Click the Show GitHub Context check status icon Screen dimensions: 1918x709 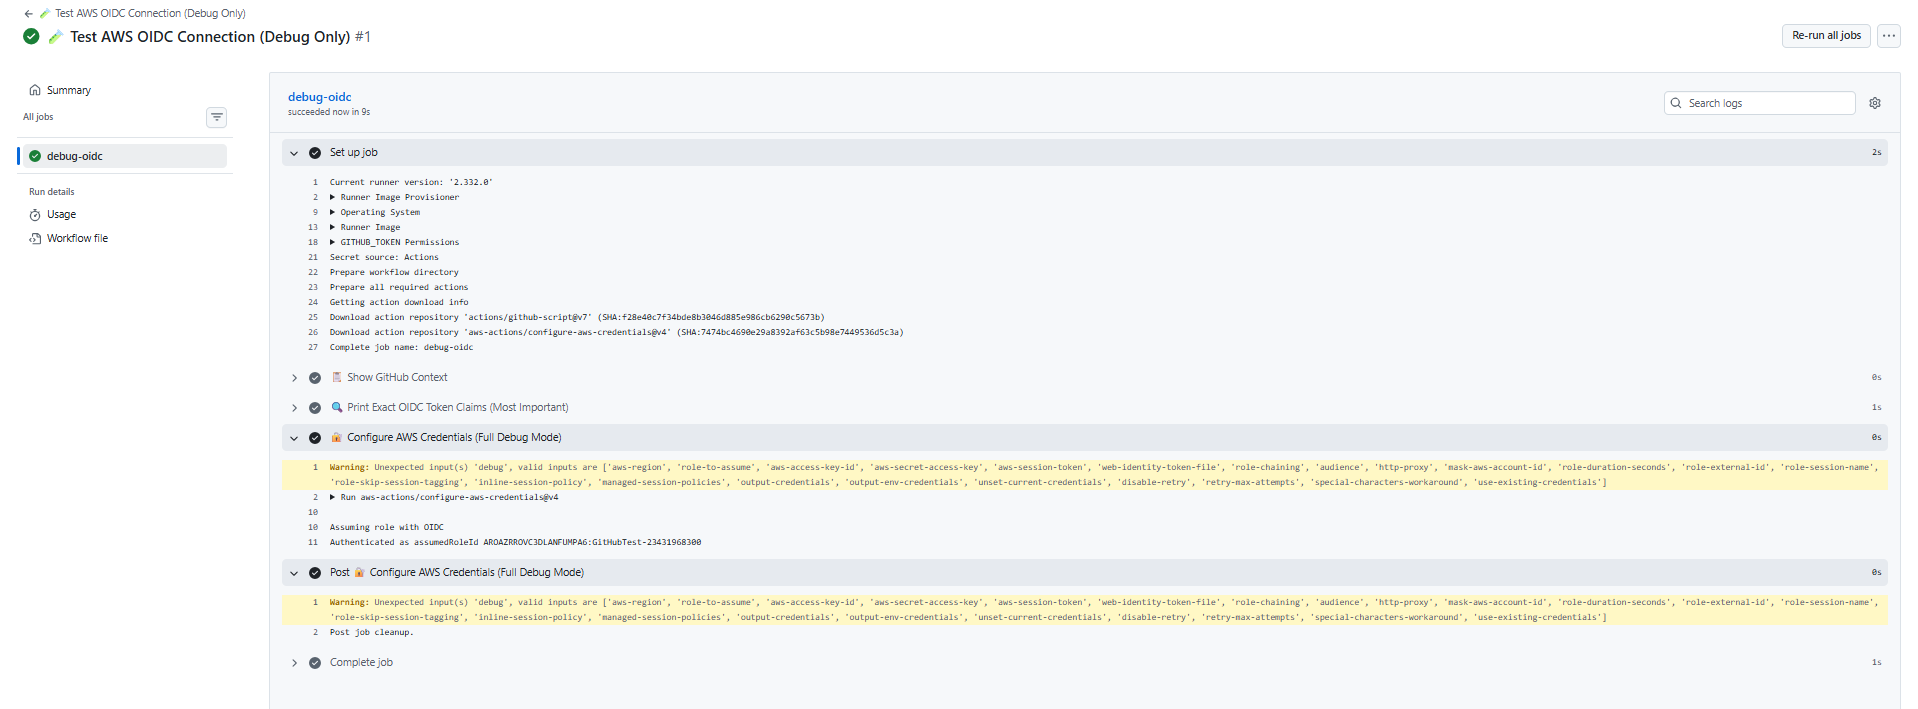pos(315,378)
